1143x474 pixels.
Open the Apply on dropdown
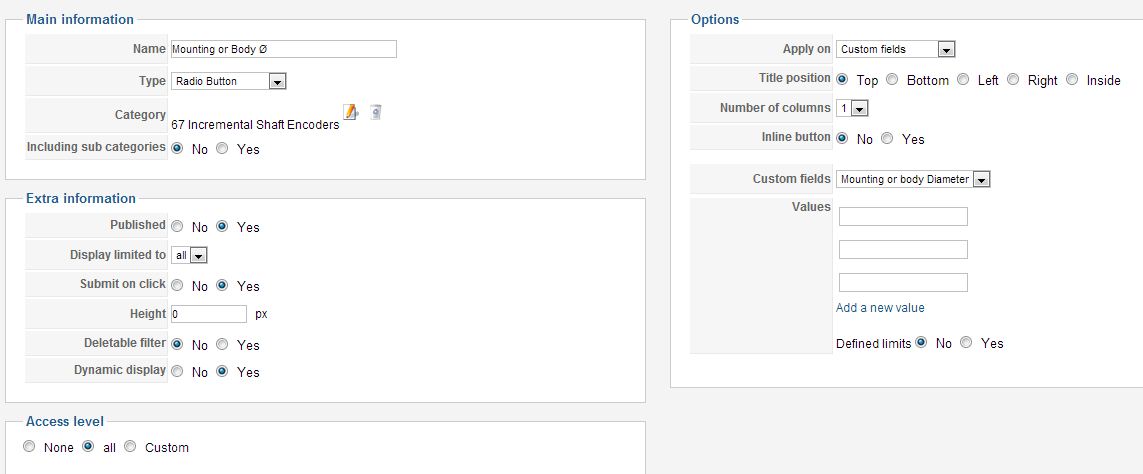895,49
